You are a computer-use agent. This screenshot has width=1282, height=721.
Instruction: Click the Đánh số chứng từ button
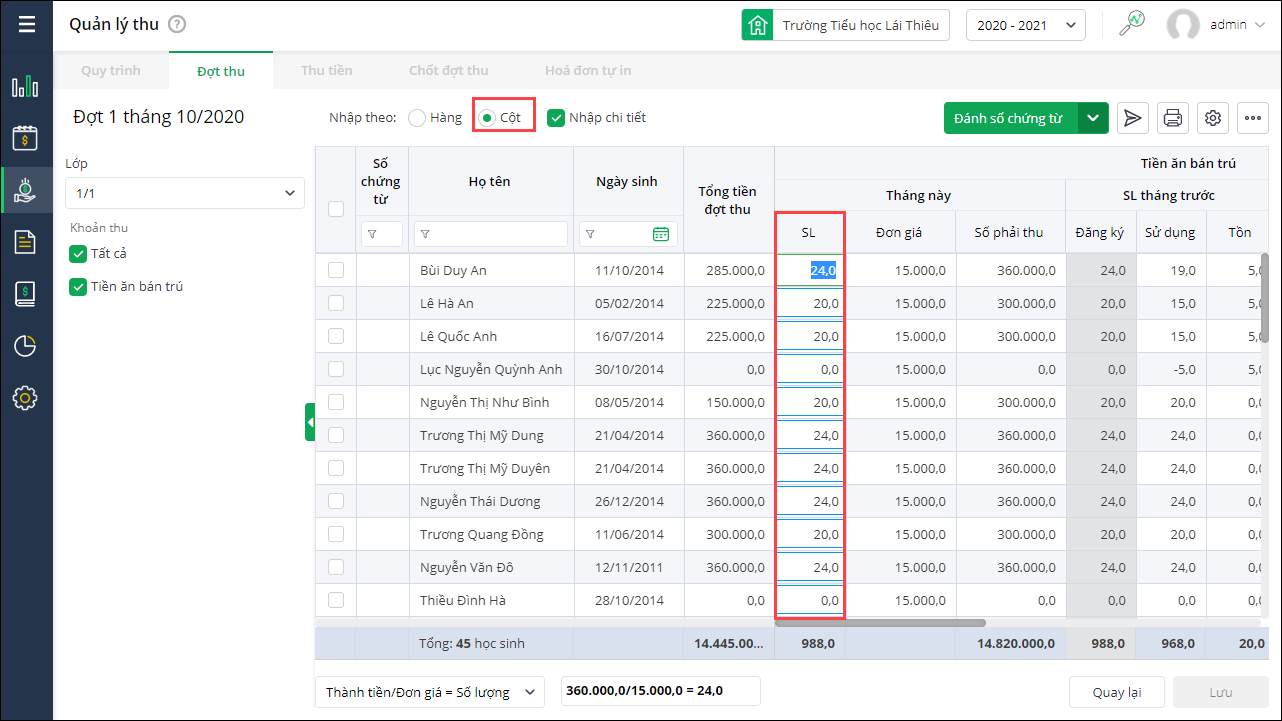point(1010,118)
